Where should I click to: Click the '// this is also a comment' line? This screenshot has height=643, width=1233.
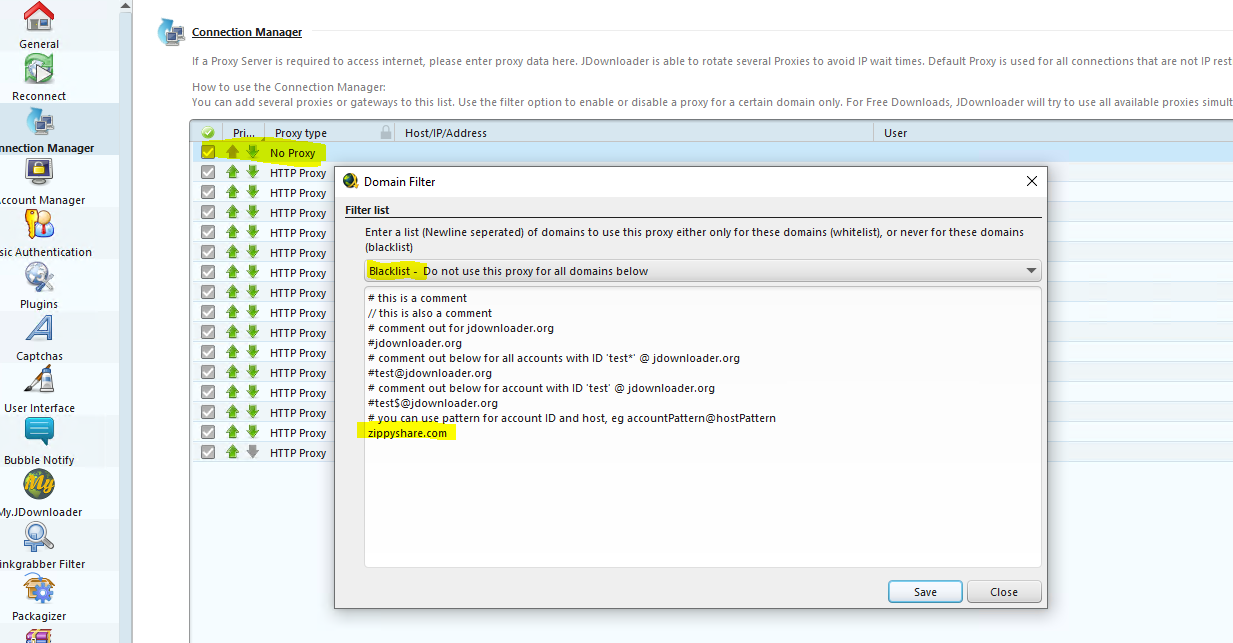coord(430,313)
